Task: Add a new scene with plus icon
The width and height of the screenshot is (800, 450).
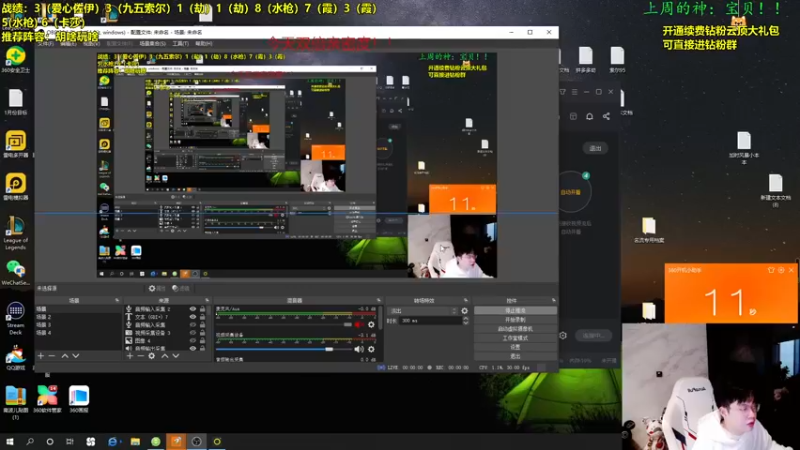Action: click(41, 356)
